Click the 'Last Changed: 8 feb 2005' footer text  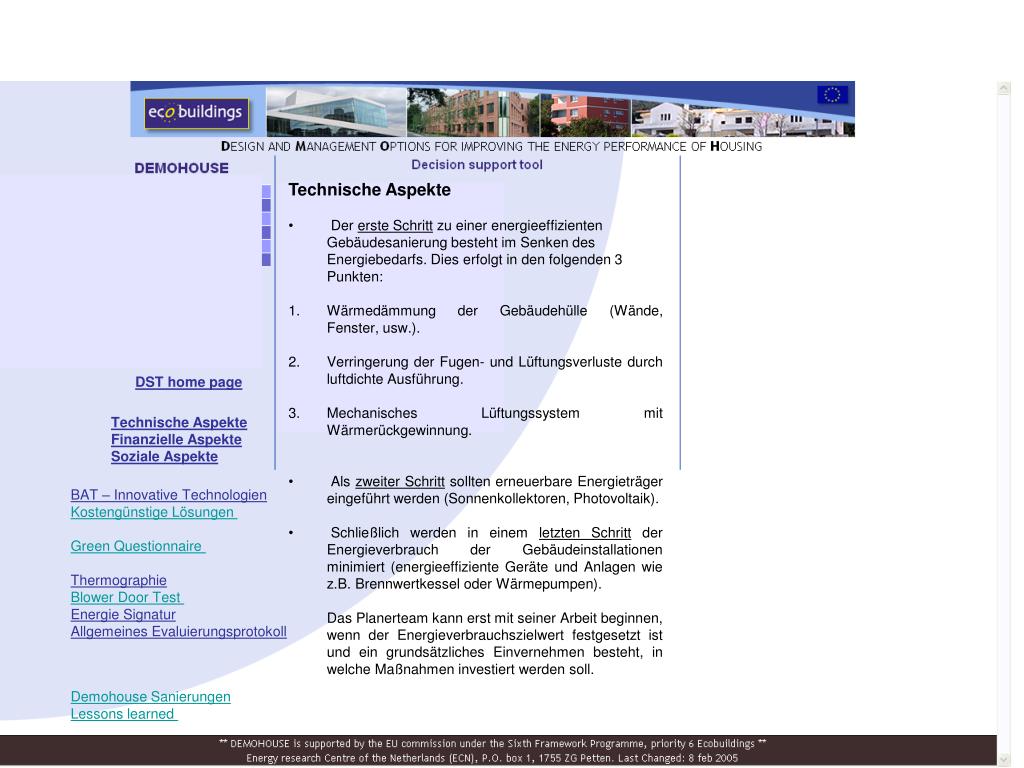(678, 758)
